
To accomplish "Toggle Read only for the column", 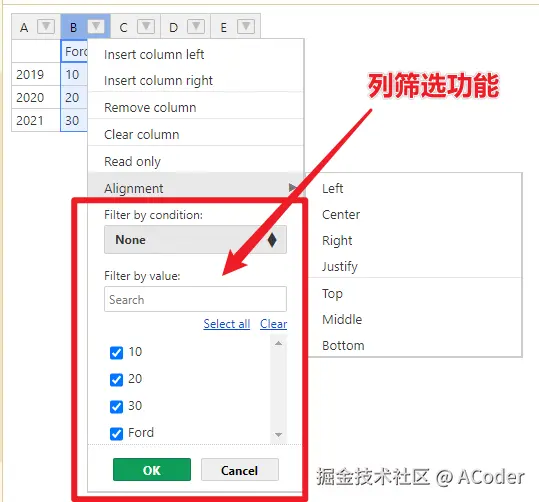I will point(196,161).
